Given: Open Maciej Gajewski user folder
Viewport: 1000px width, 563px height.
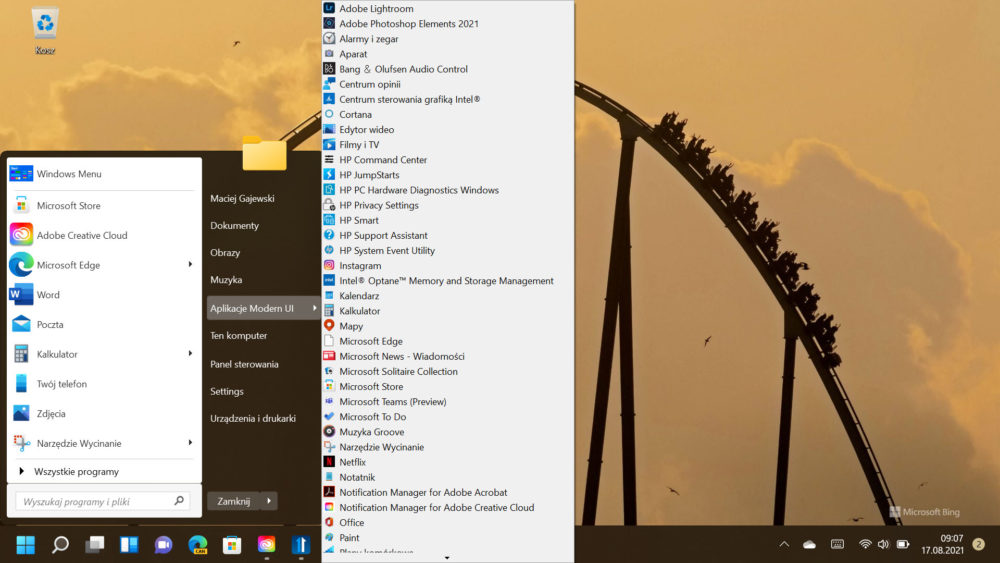Looking at the screenshot, I should click(x=242, y=198).
